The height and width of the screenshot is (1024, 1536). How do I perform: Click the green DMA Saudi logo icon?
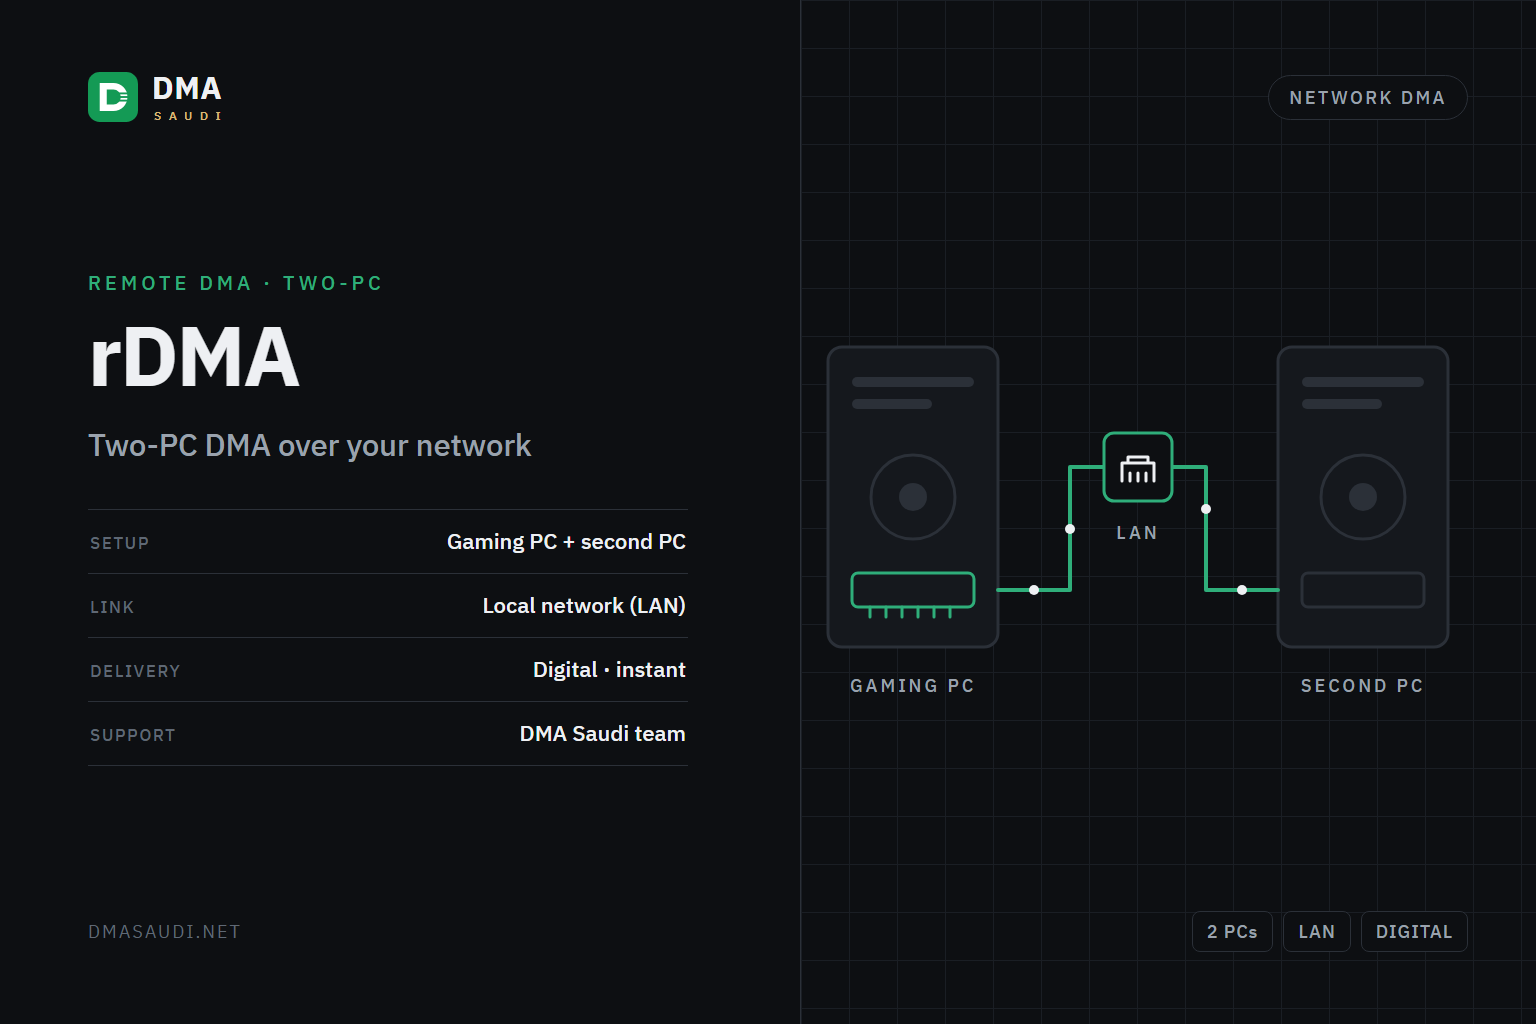click(113, 97)
